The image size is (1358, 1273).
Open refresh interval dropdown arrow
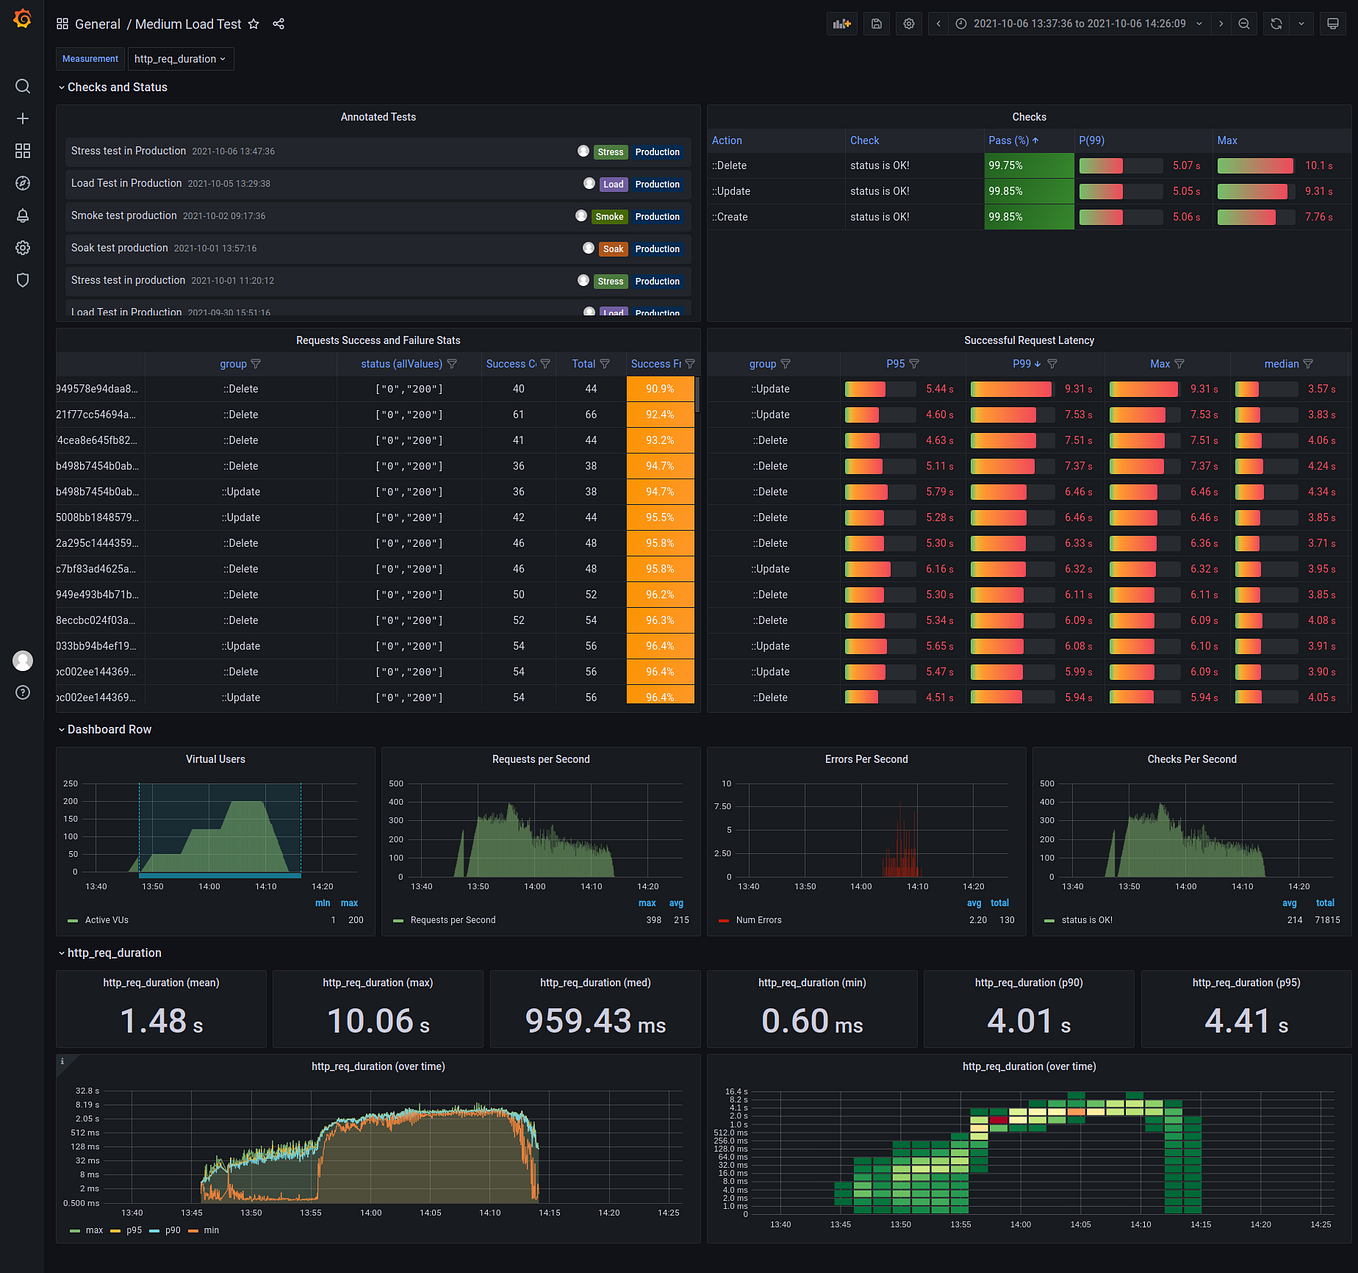pyautogui.click(x=1301, y=24)
